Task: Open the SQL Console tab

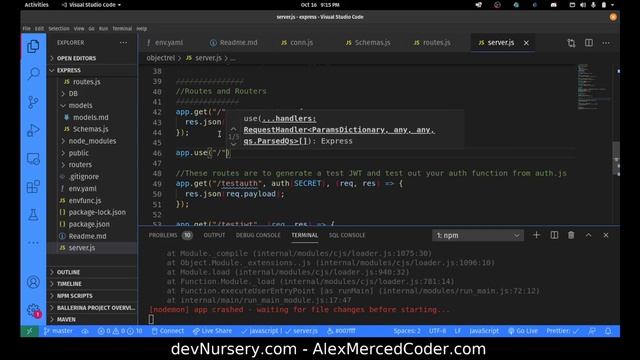Action: tap(347, 235)
